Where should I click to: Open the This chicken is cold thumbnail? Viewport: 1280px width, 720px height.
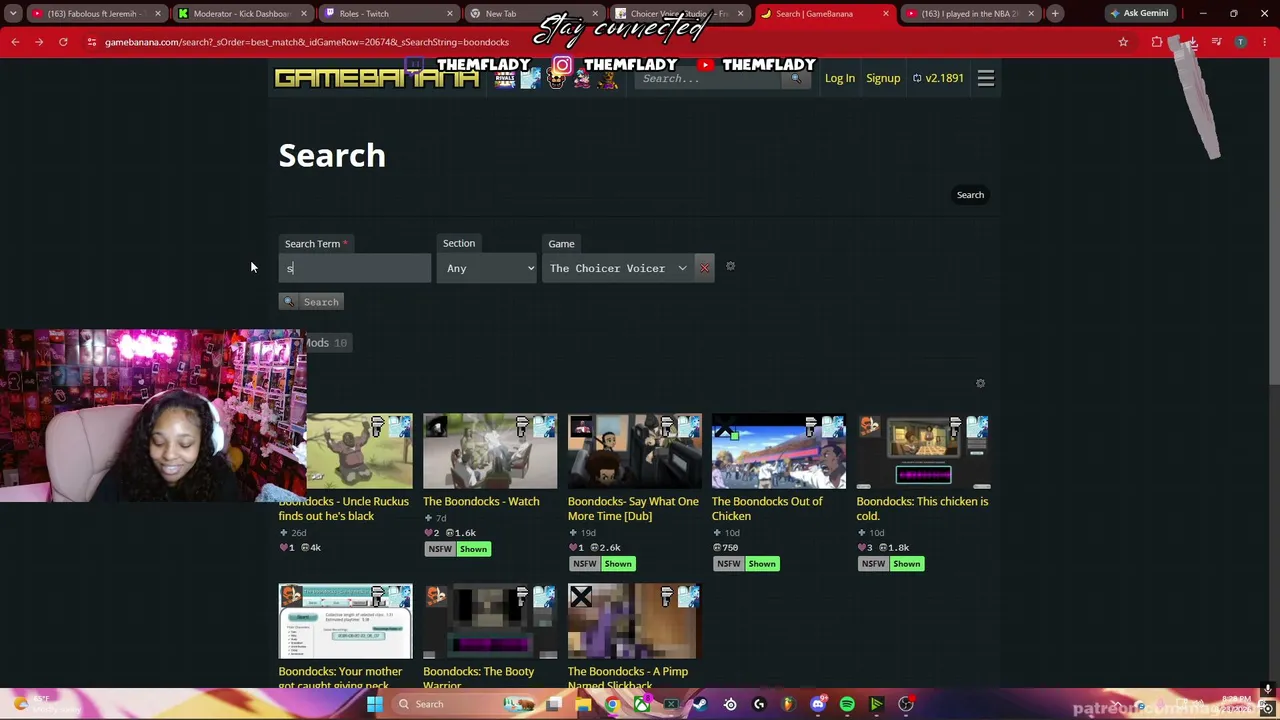(x=923, y=451)
